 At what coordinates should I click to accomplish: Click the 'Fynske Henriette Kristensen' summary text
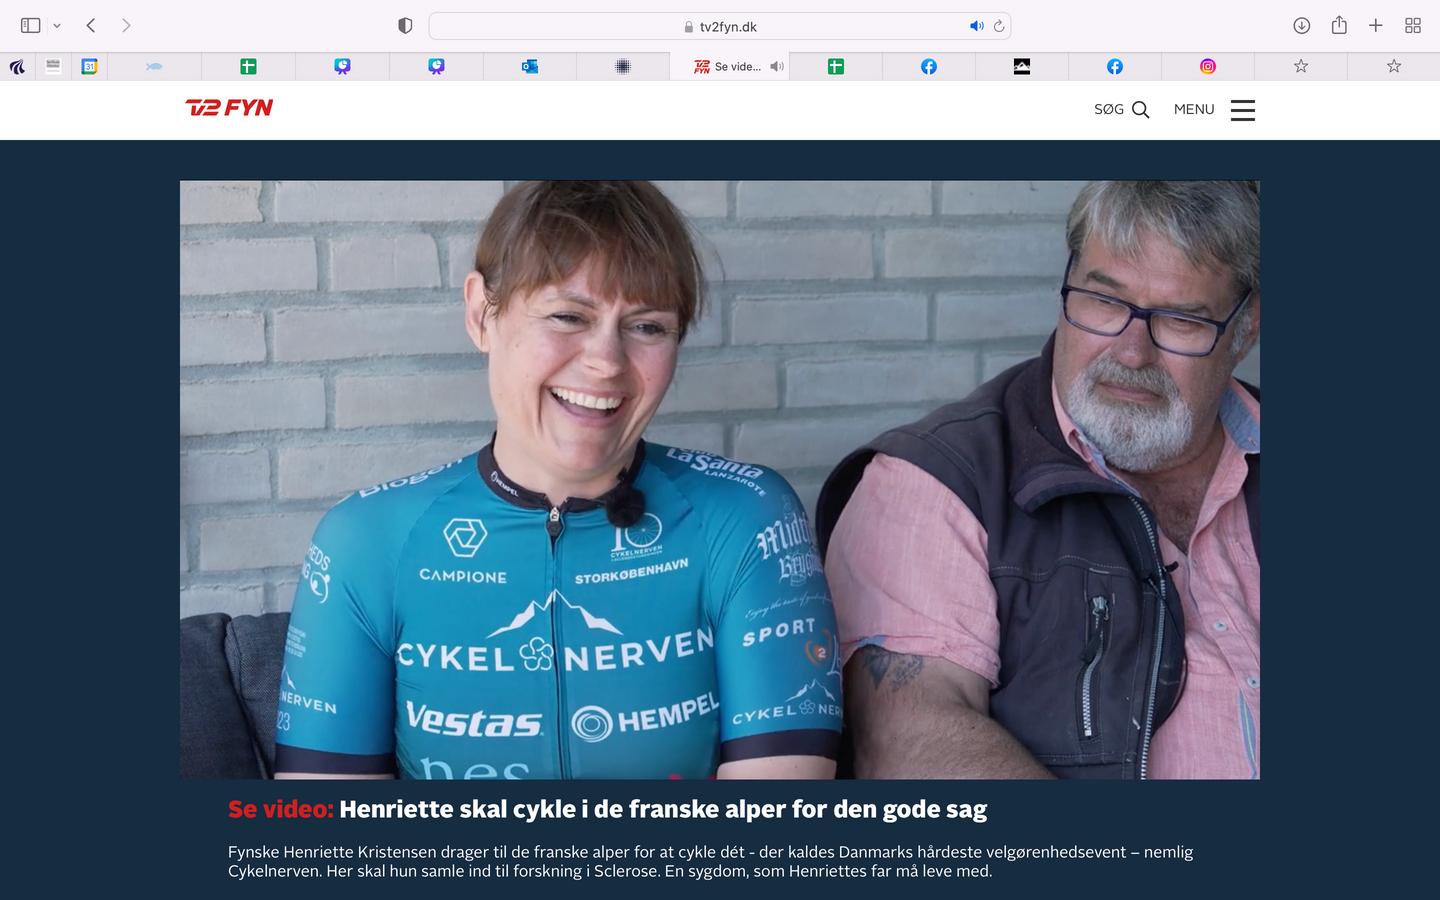[710, 861]
